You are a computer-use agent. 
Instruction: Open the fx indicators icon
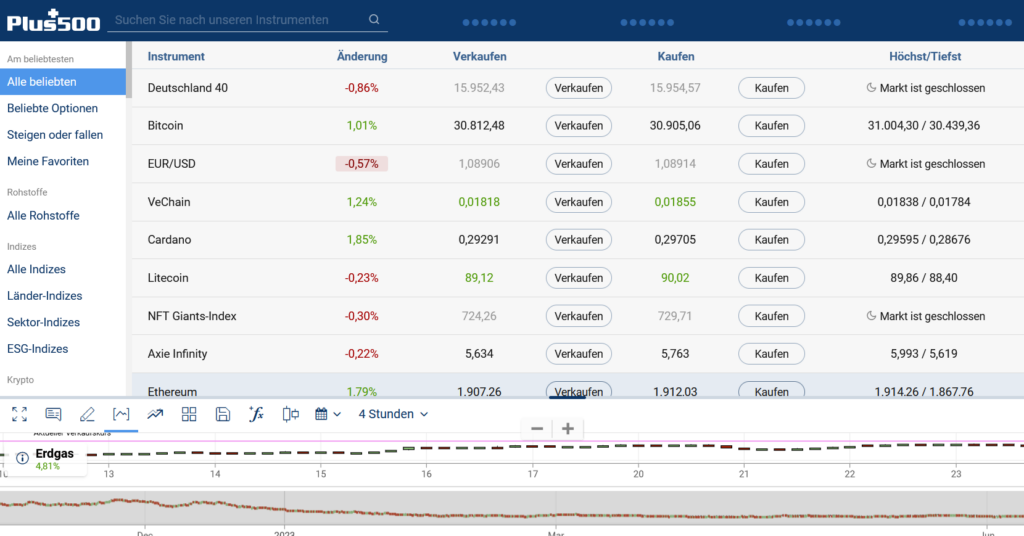(x=256, y=414)
